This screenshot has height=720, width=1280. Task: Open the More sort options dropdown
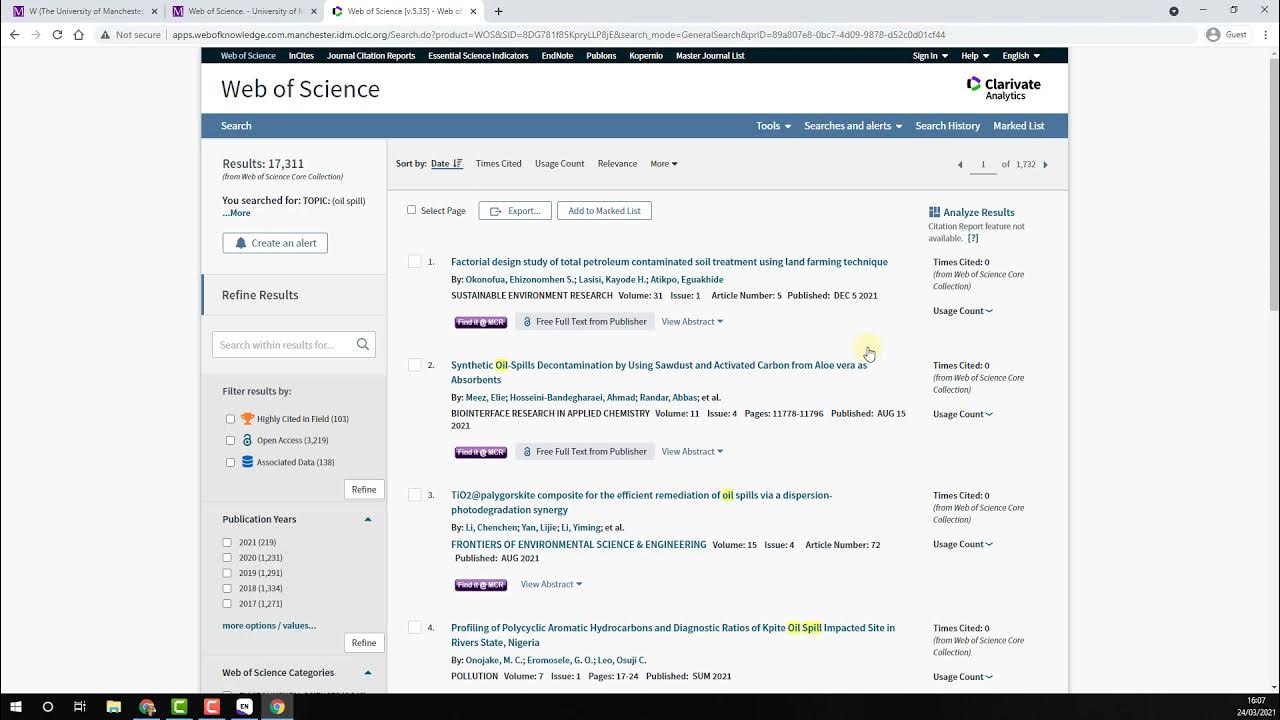point(663,164)
